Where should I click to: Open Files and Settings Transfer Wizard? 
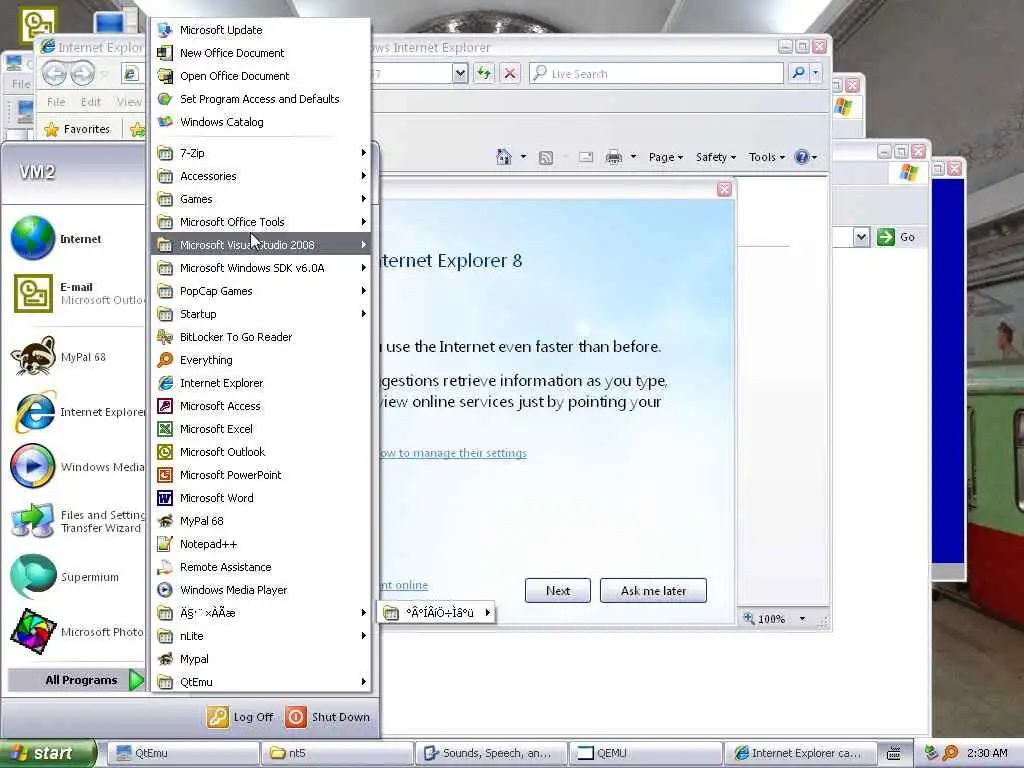click(x=75, y=521)
